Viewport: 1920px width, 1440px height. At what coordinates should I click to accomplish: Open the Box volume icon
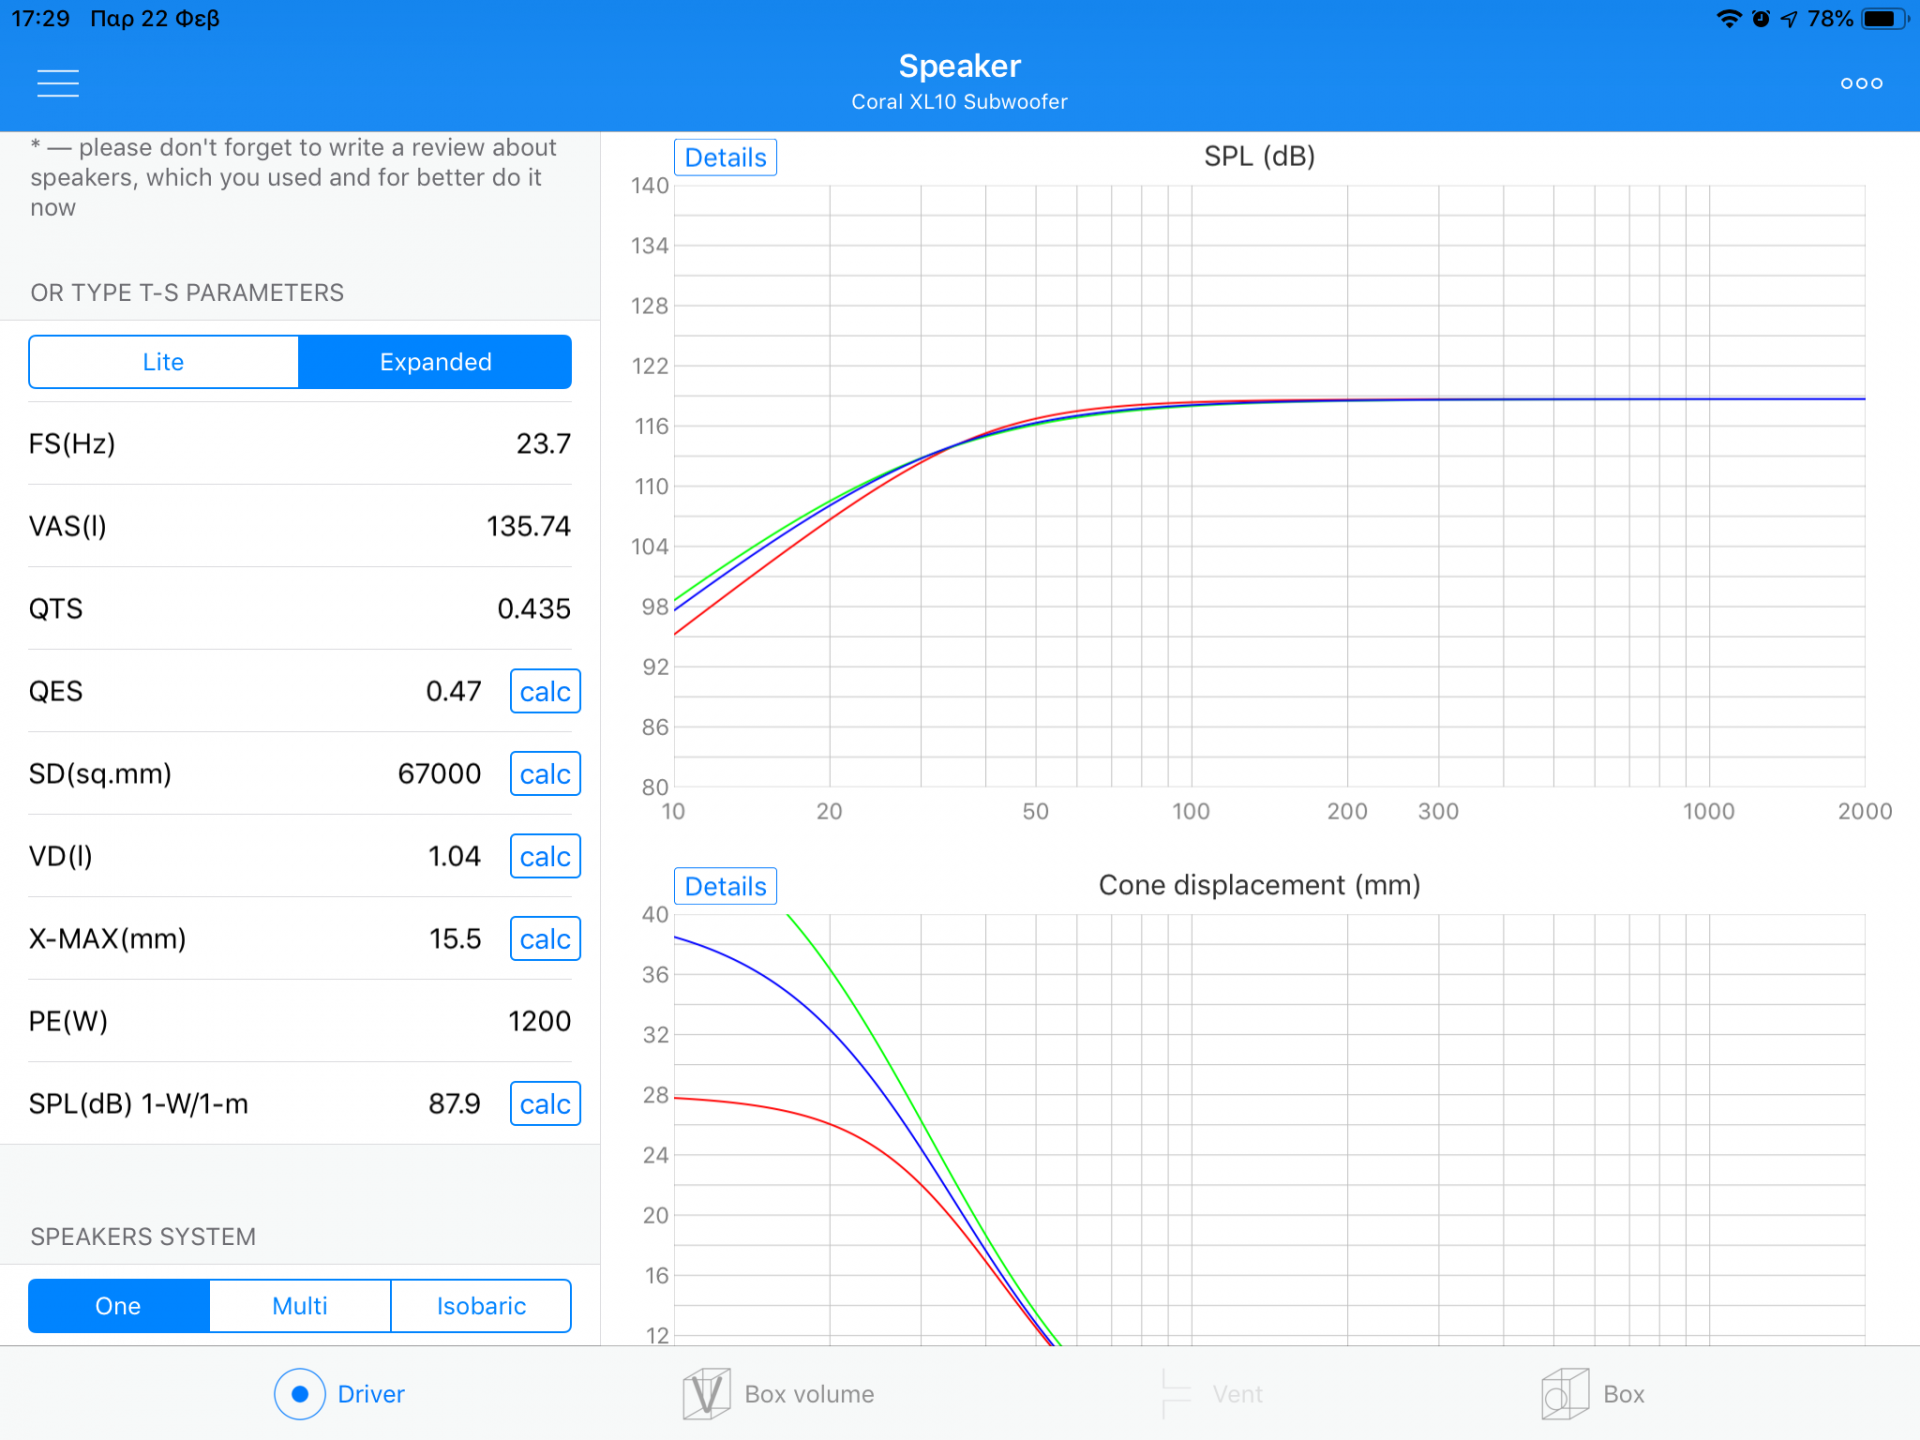(707, 1394)
